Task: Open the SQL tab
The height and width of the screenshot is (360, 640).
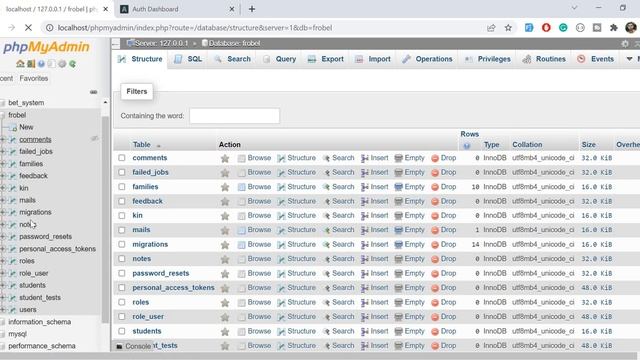Action: [x=188, y=59]
